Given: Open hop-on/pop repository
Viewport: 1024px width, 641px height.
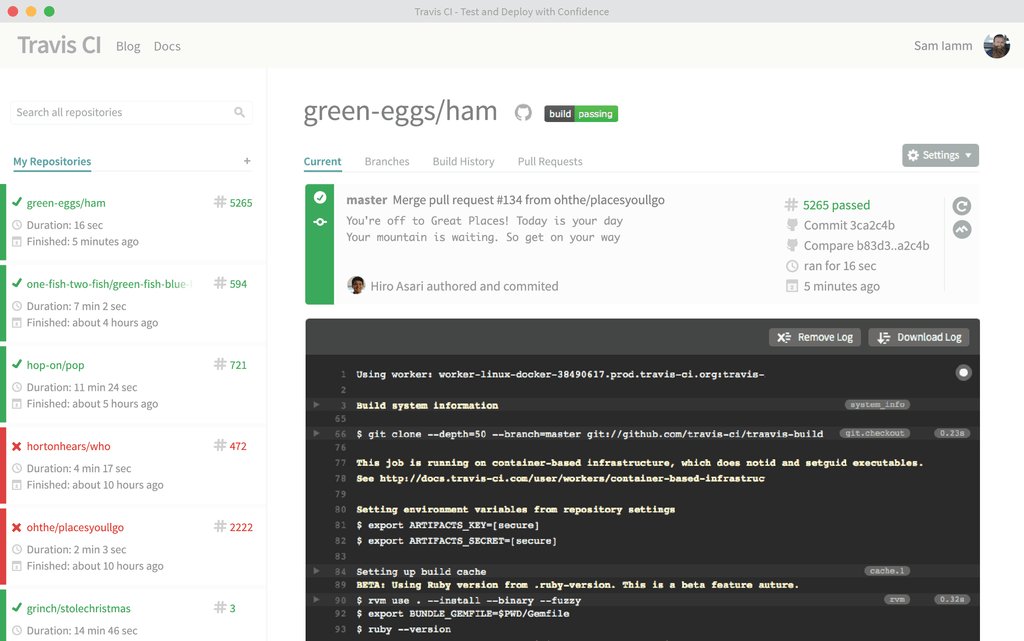Looking at the screenshot, I should (56, 365).
